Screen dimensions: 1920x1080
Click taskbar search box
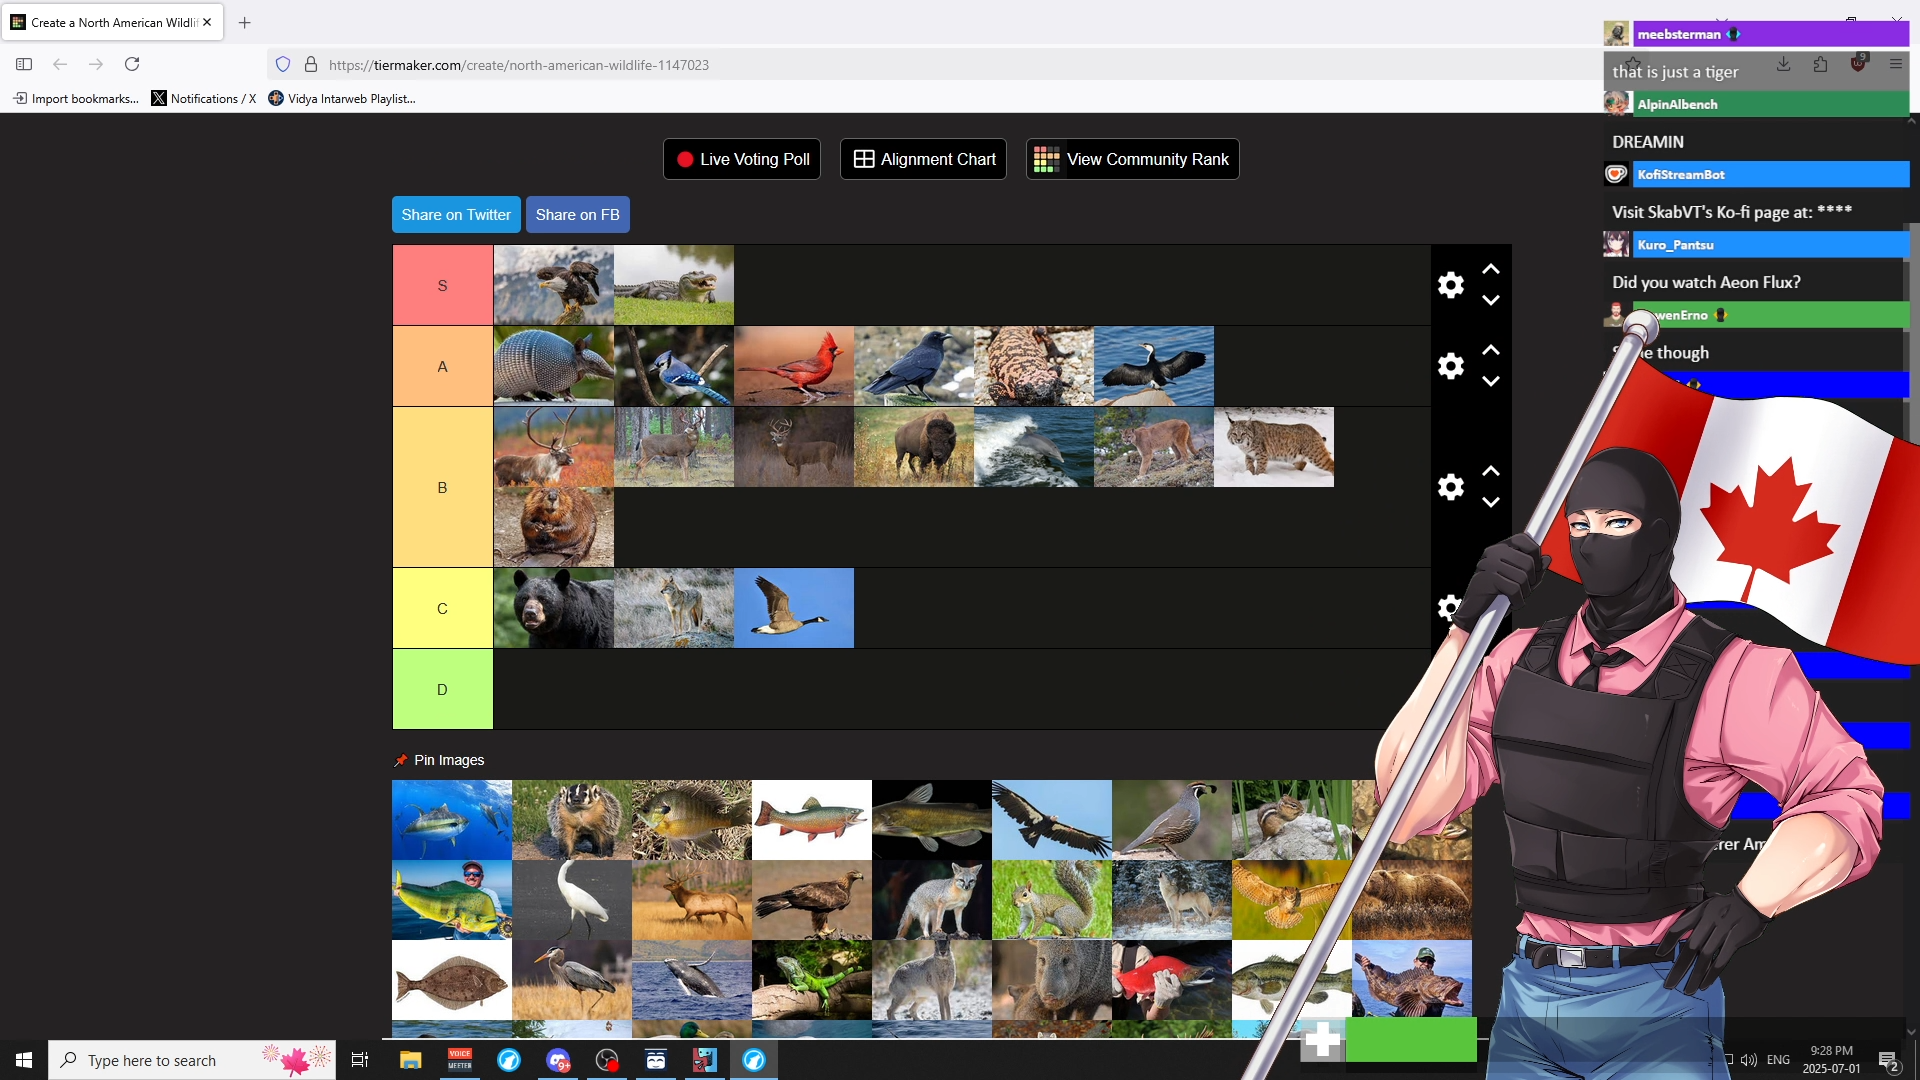(192, 1060)
